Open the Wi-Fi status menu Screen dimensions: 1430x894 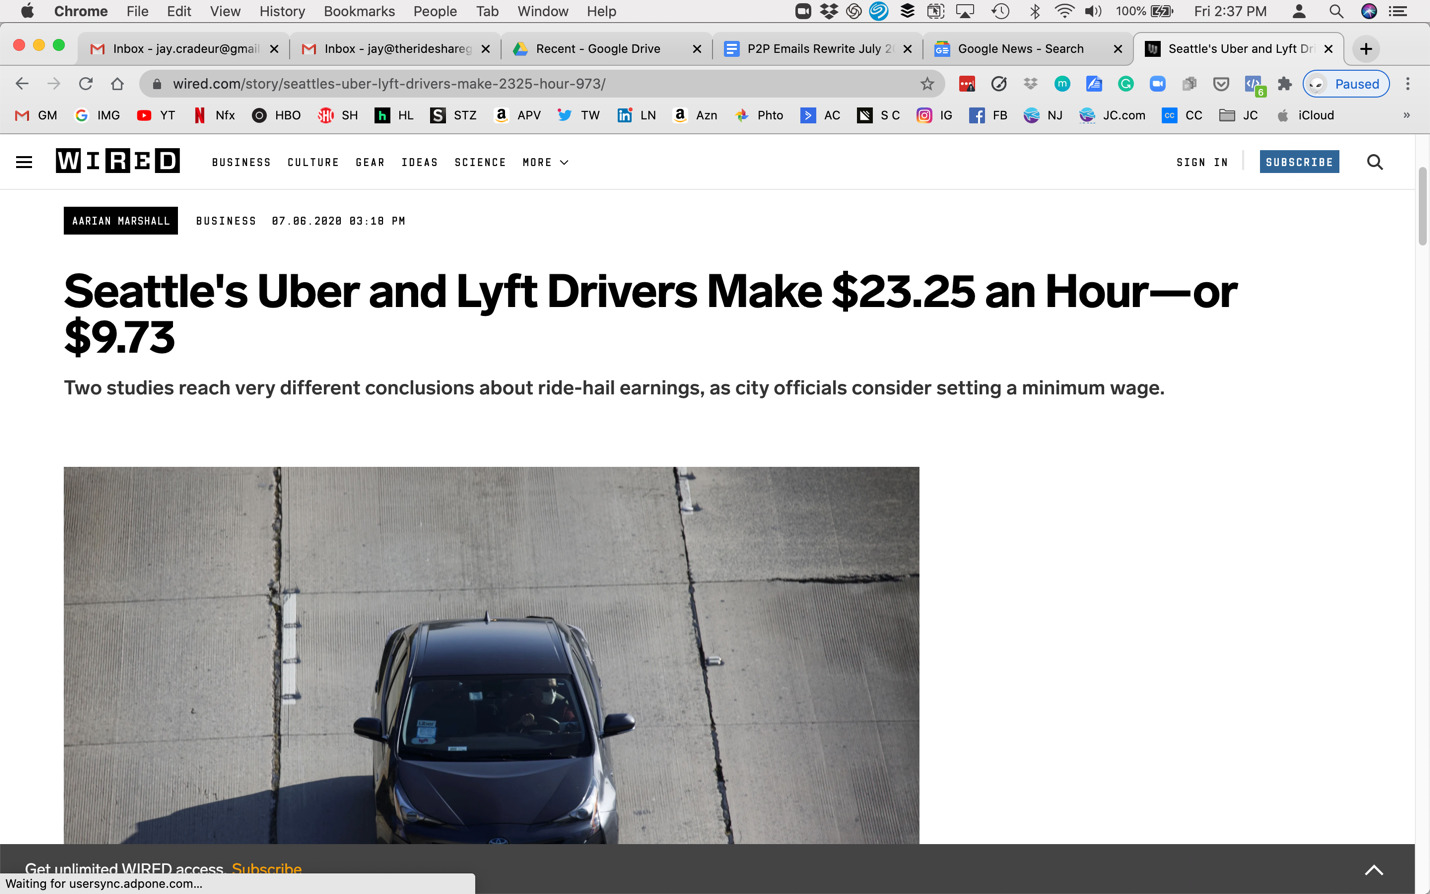coord(1065,11)
